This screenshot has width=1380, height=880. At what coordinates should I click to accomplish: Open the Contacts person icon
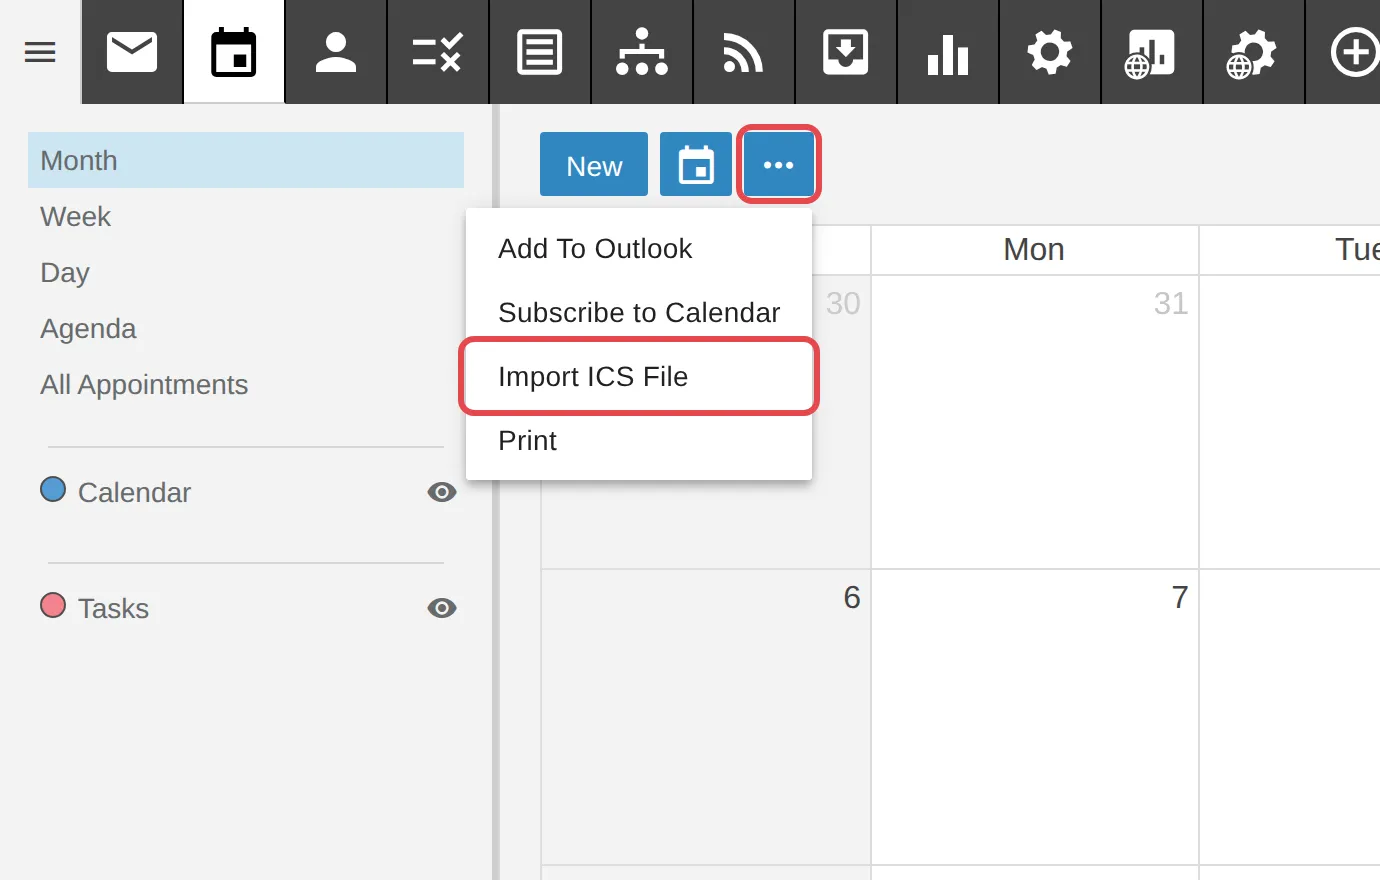(336, 52)
